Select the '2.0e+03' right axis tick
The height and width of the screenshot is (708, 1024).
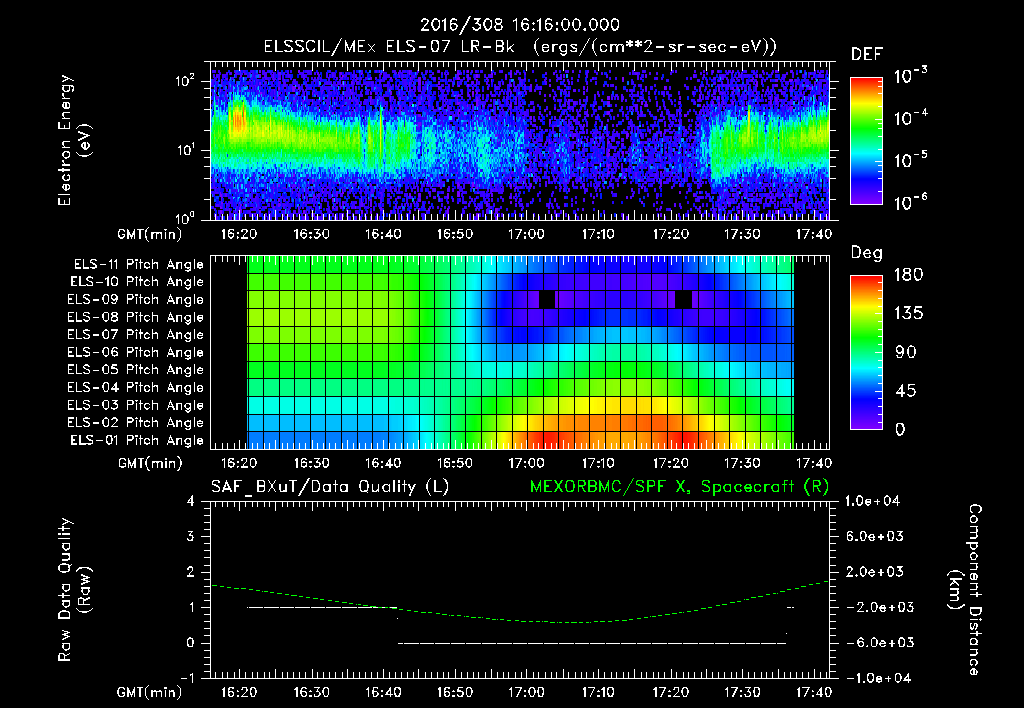click(x=875, y=572)
